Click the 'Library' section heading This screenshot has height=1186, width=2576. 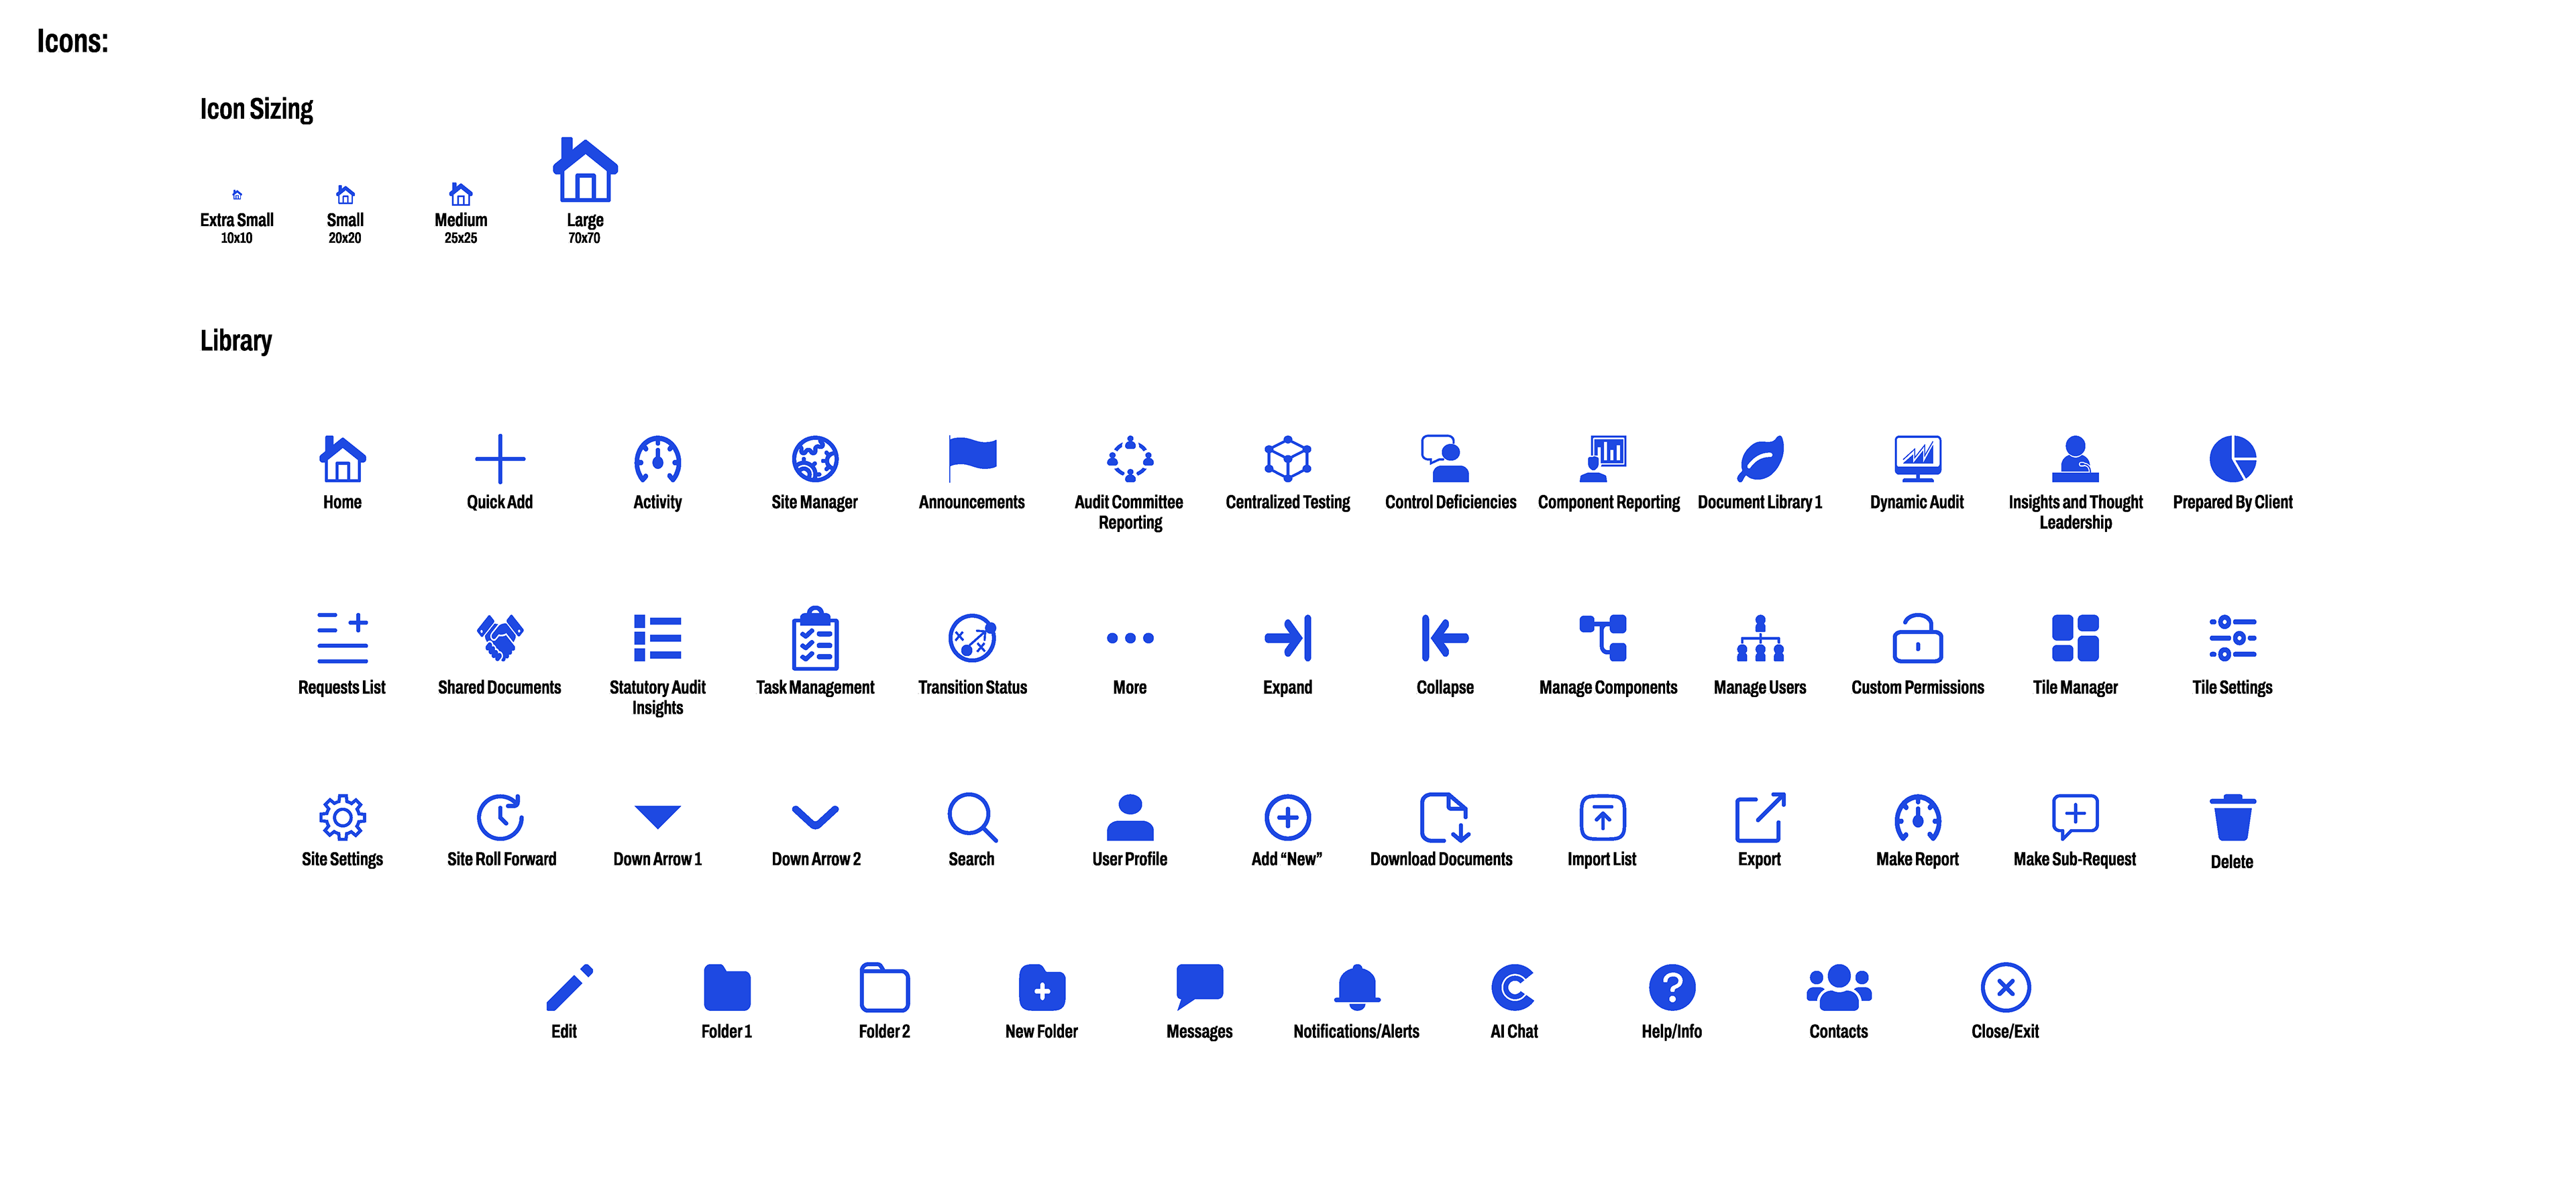tap(236, 341)
